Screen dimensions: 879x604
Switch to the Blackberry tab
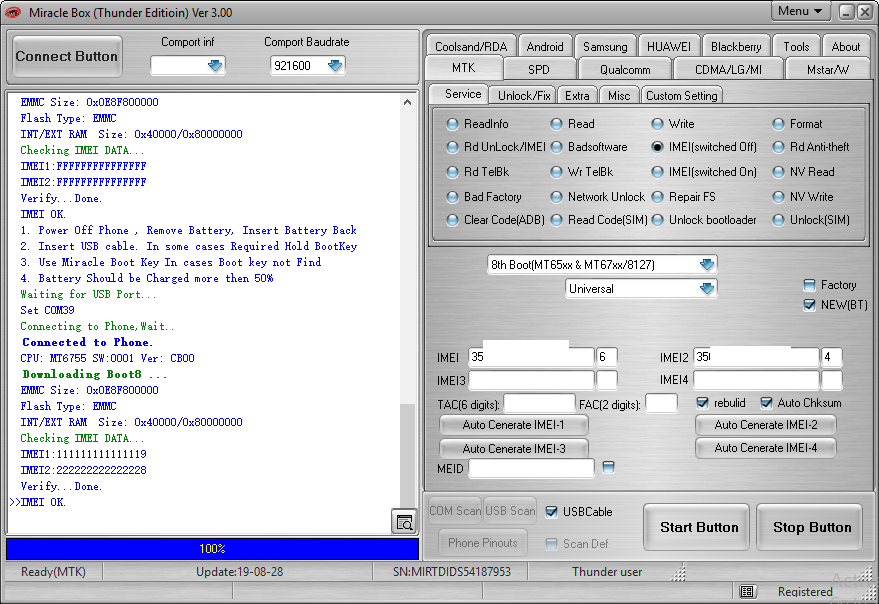click(x=736, y=47)
